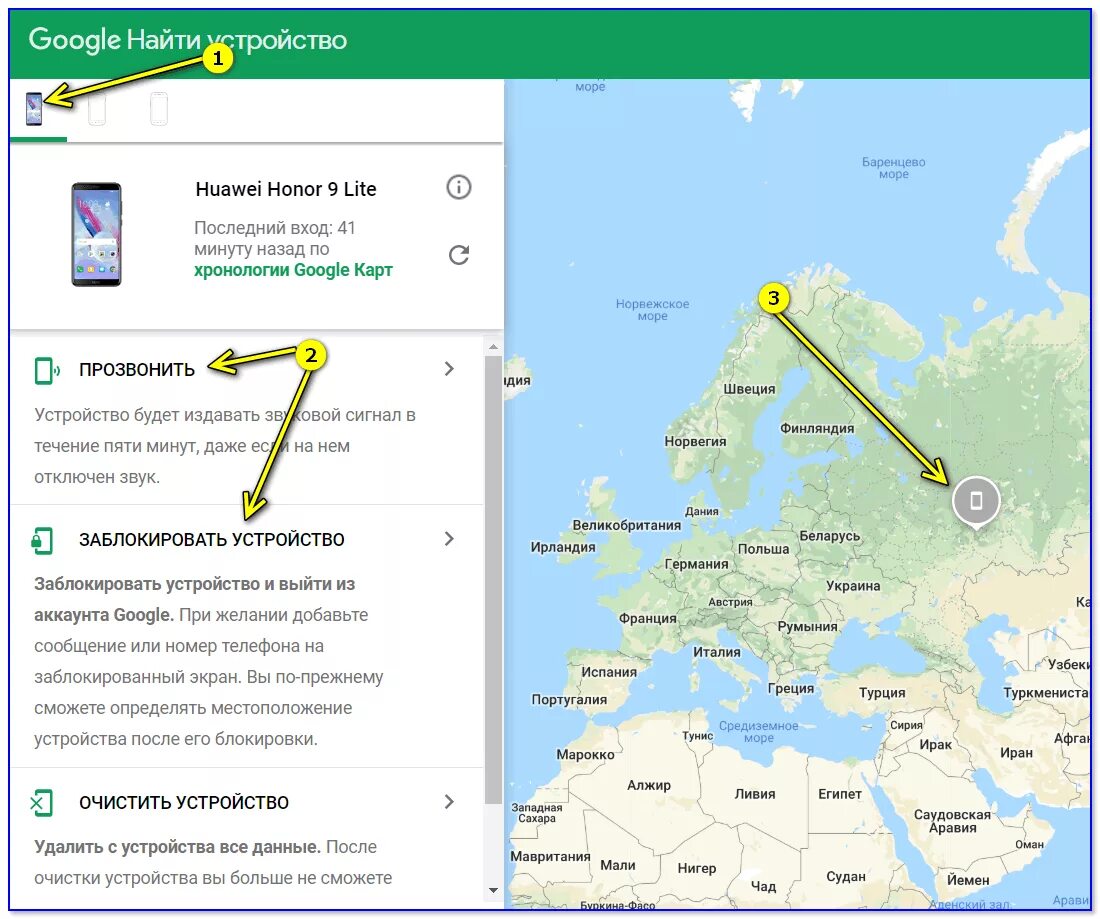
Task: Click 'Польша' label on the map
Action: tap(763, 549)
